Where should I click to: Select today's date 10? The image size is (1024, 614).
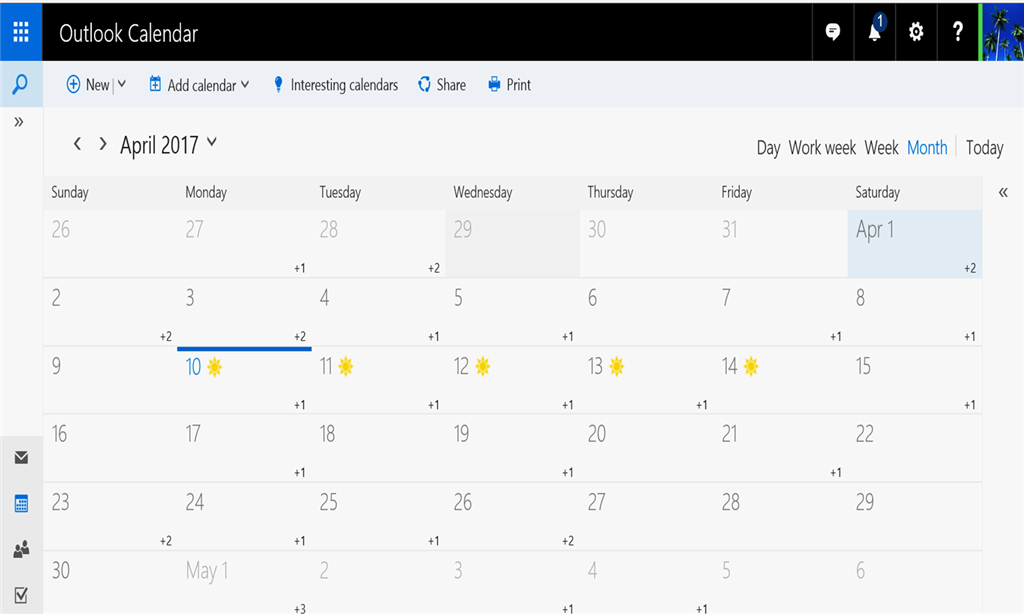click(193, 367)
